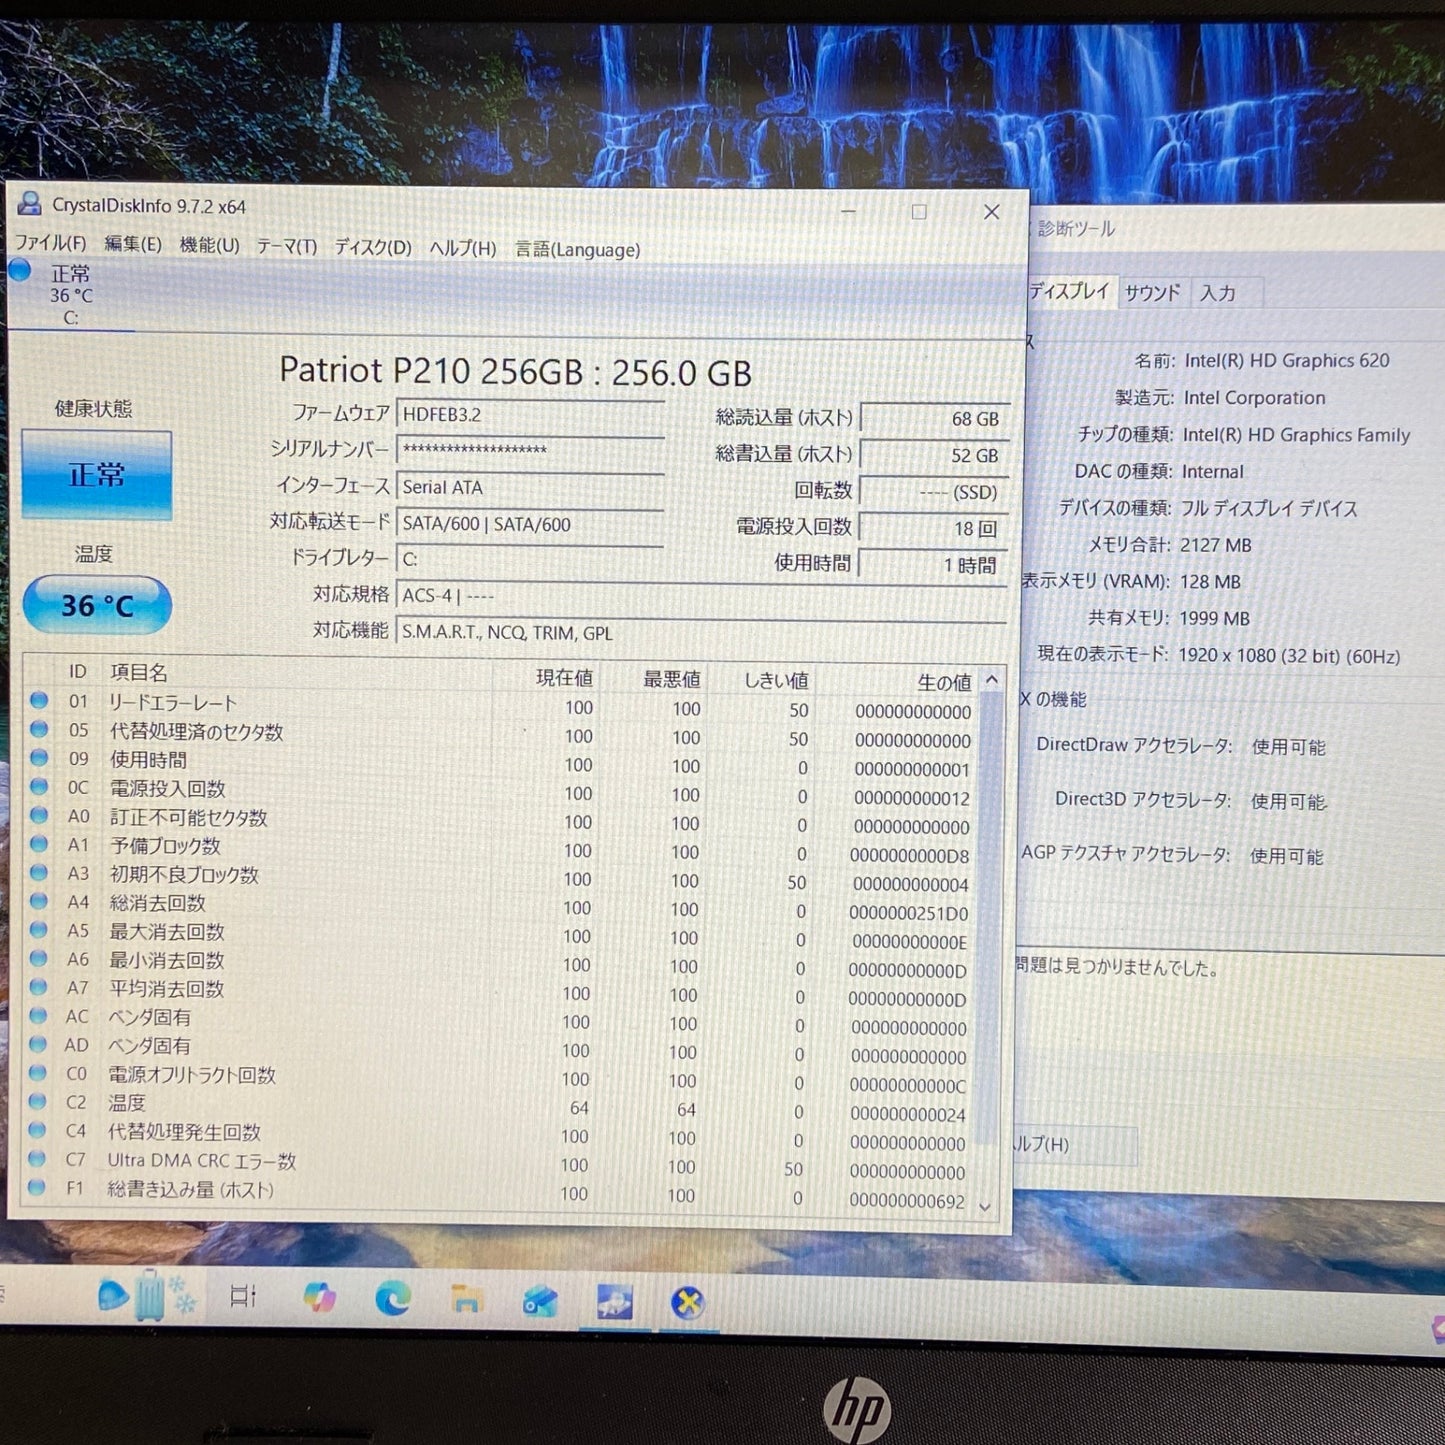Click the status dot for F1 総書き込み量 (ホスト)
Viewport: 1445px width, 1445px height.
[37, 1187]
